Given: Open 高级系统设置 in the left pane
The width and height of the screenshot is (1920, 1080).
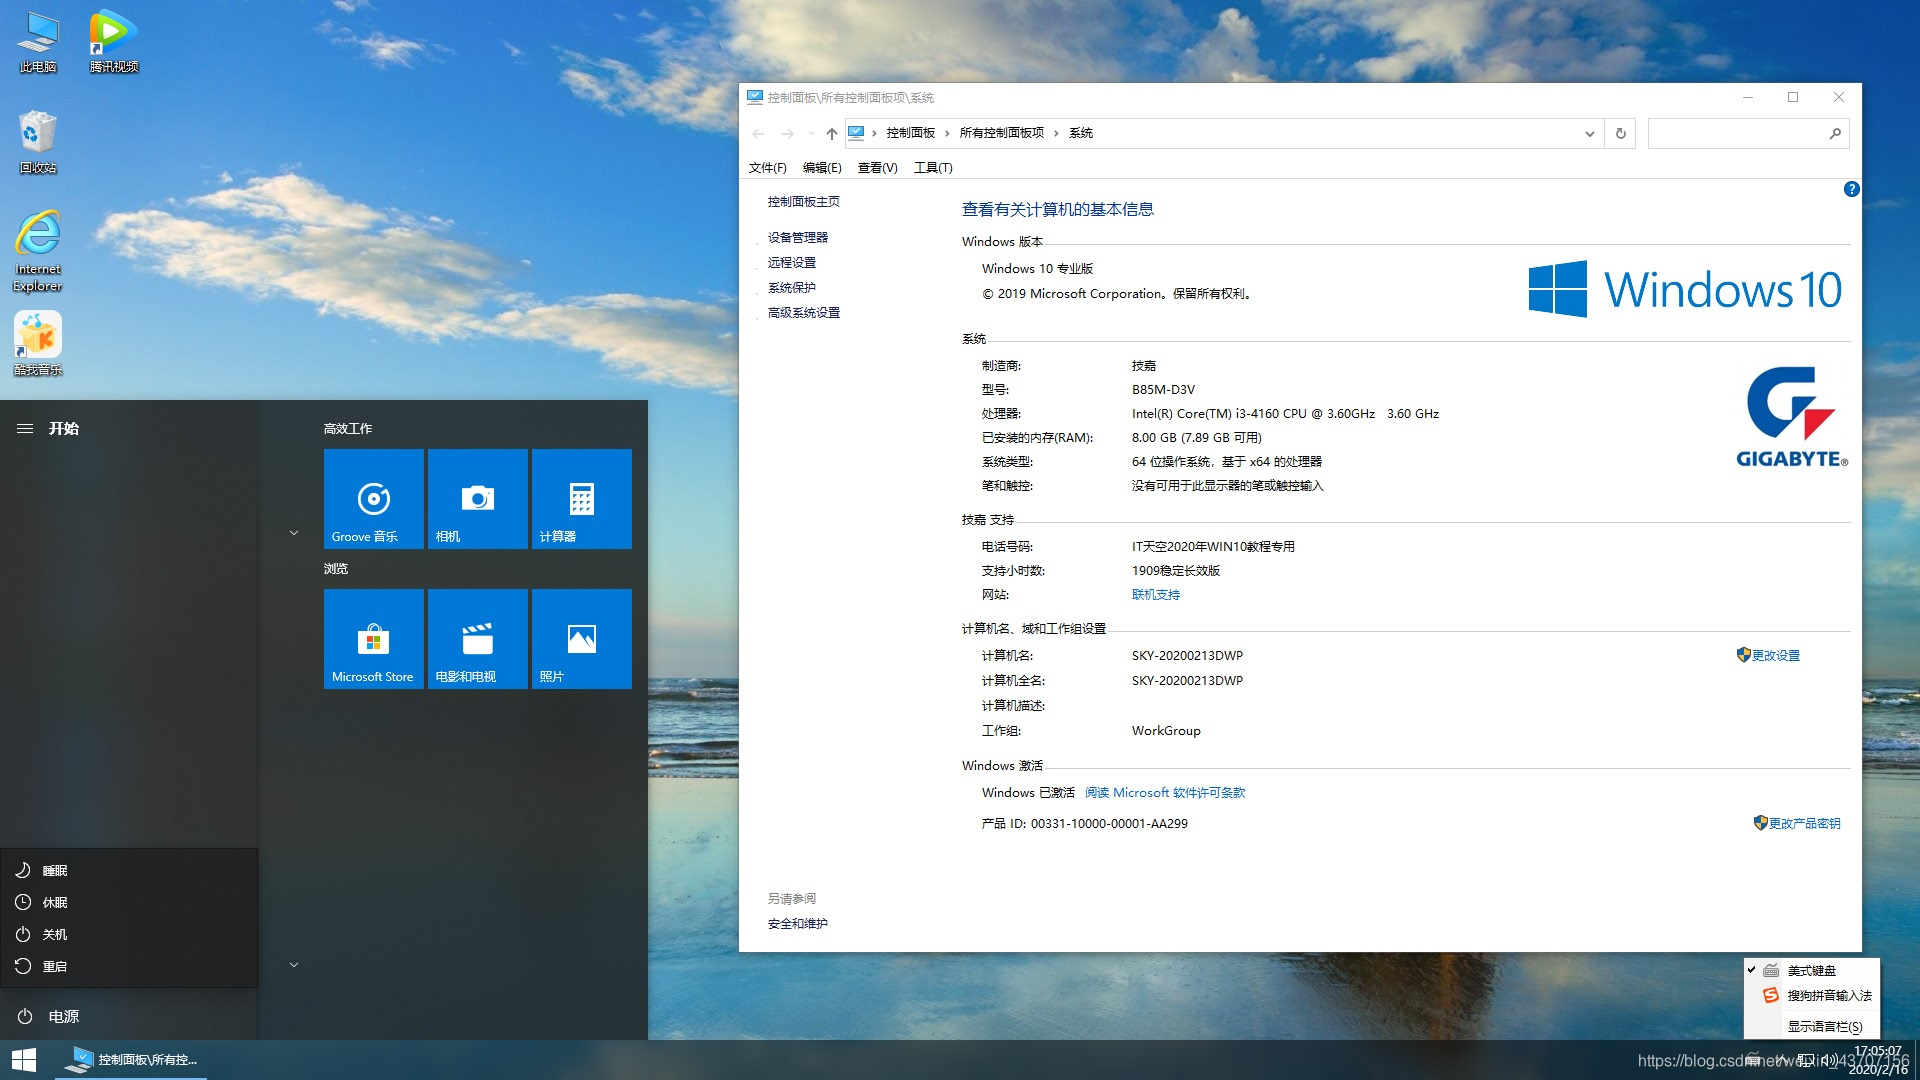Looking at the screenshot, I should tap(803, 312).
